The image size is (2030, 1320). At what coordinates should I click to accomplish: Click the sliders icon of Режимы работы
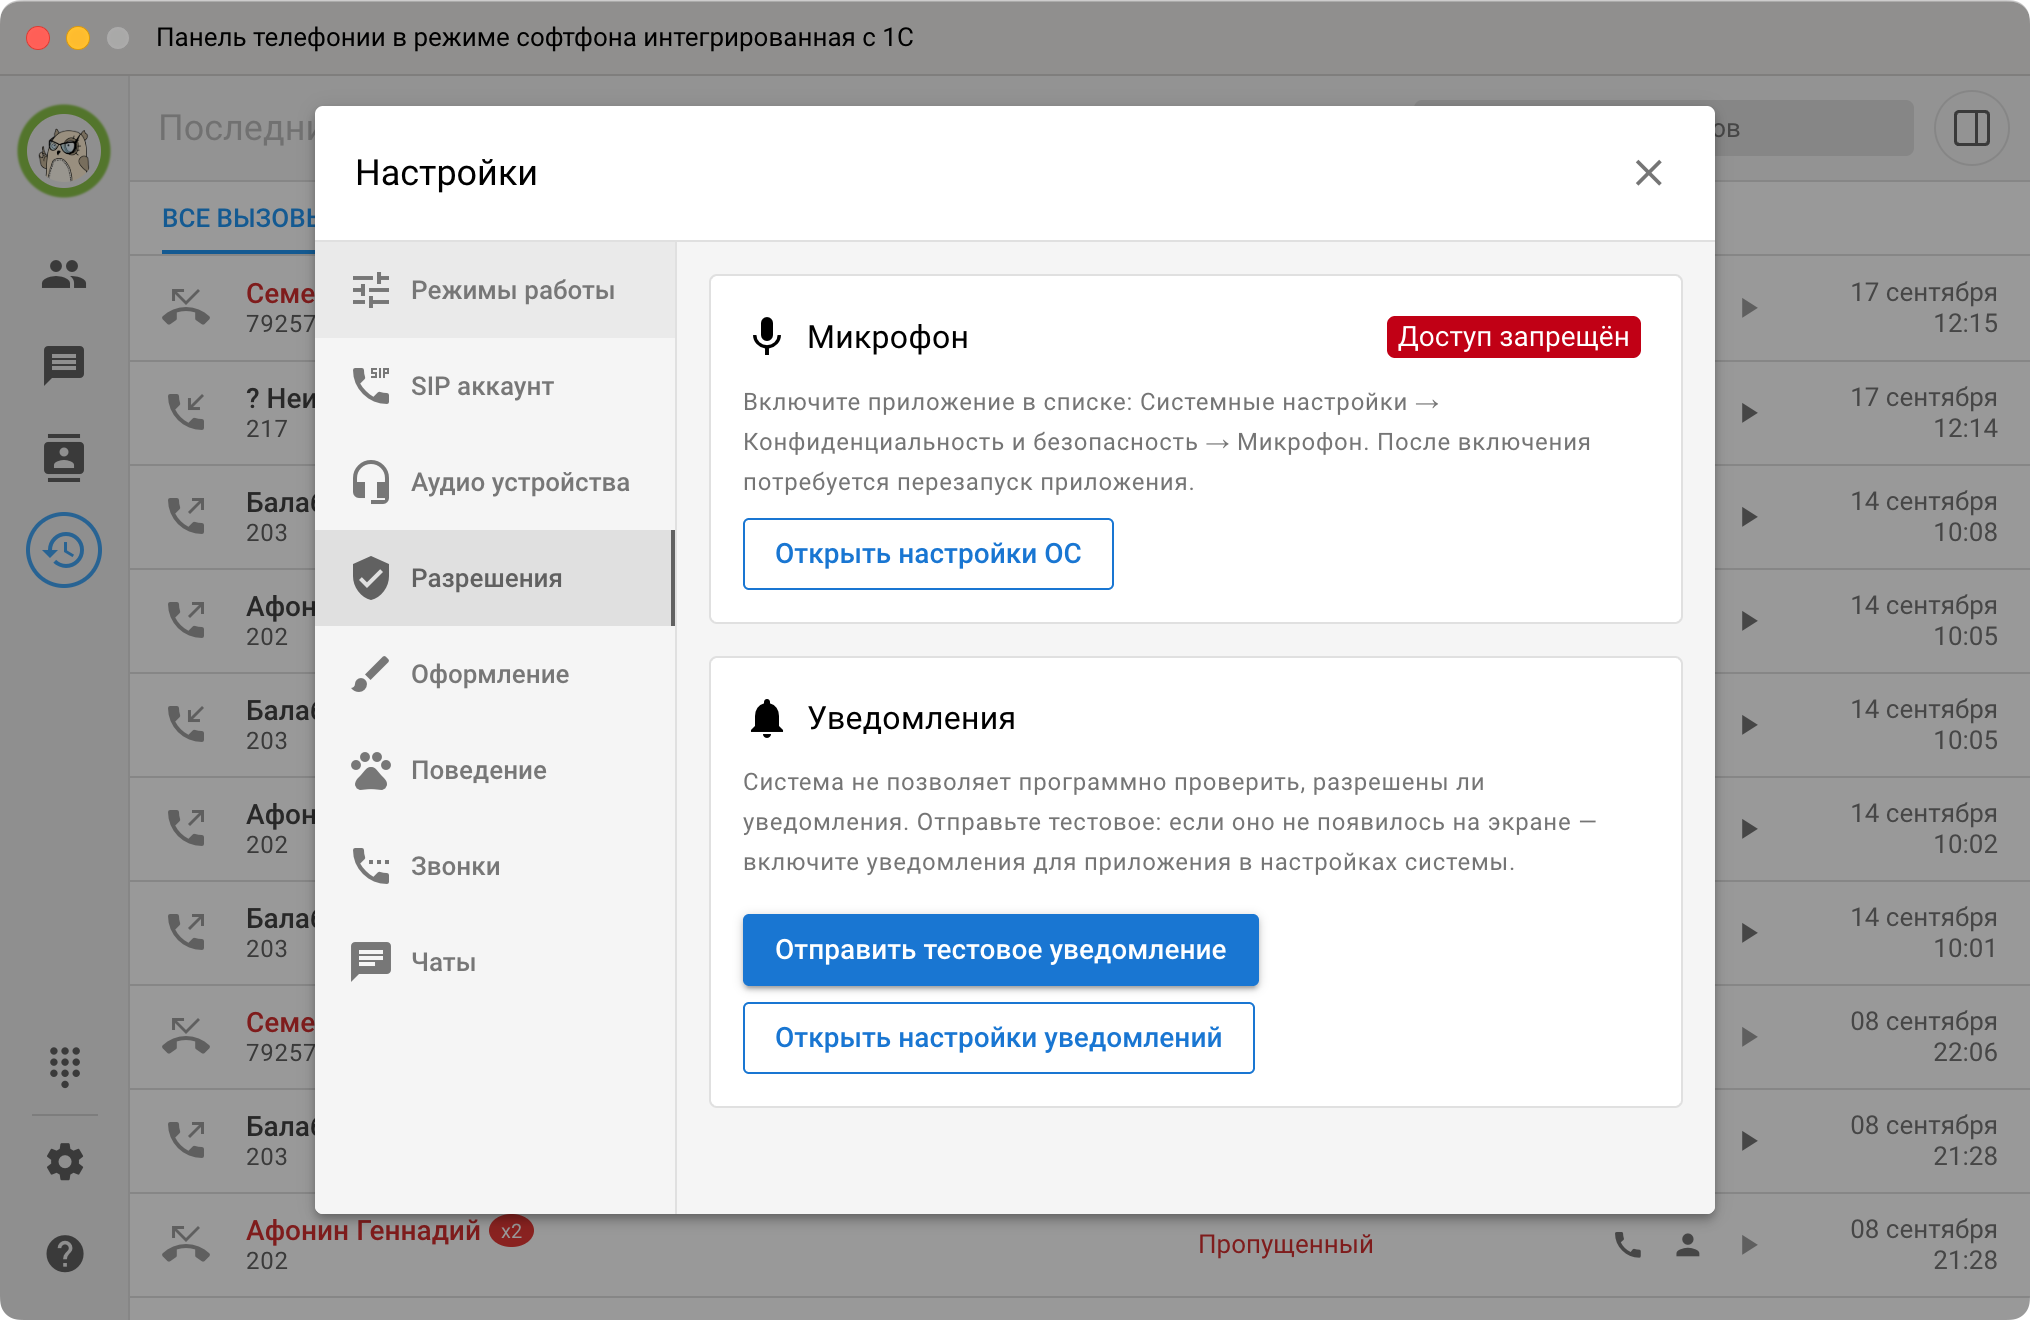(370, 290)
